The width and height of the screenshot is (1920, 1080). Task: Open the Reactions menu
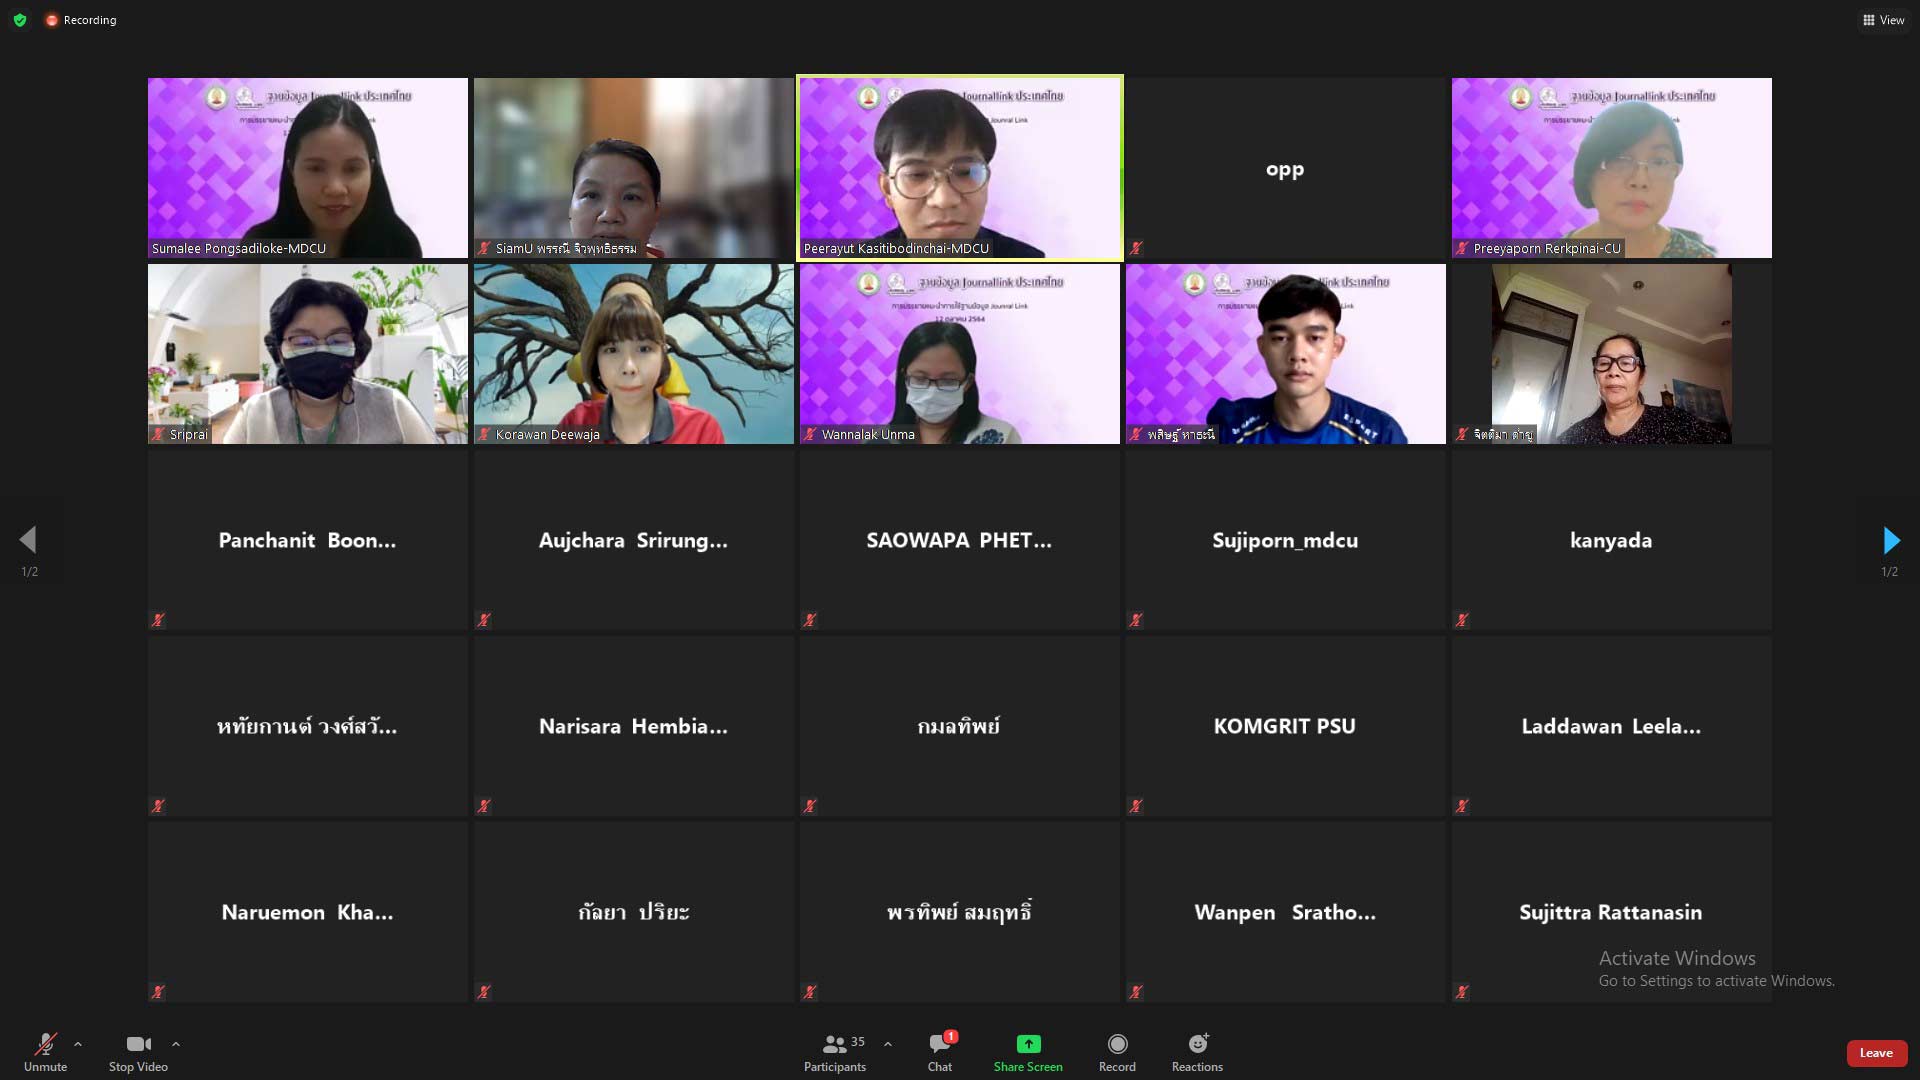1197,1045
